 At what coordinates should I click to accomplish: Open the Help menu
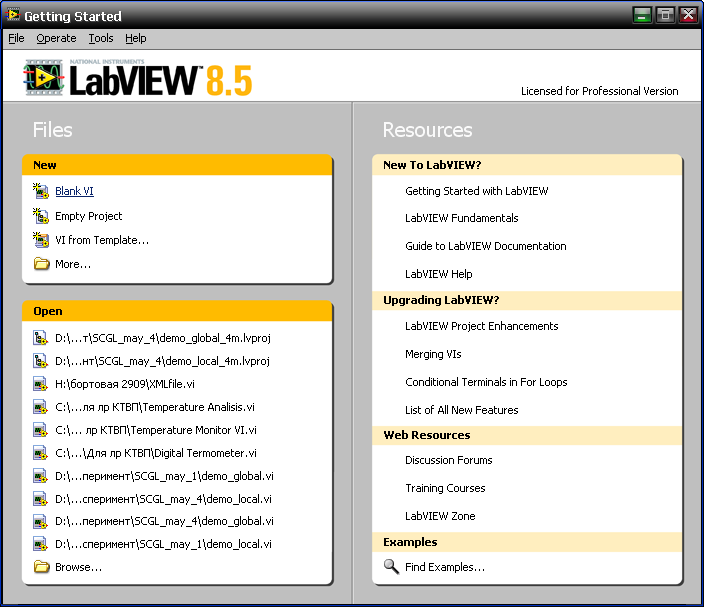tap(136, 39)
